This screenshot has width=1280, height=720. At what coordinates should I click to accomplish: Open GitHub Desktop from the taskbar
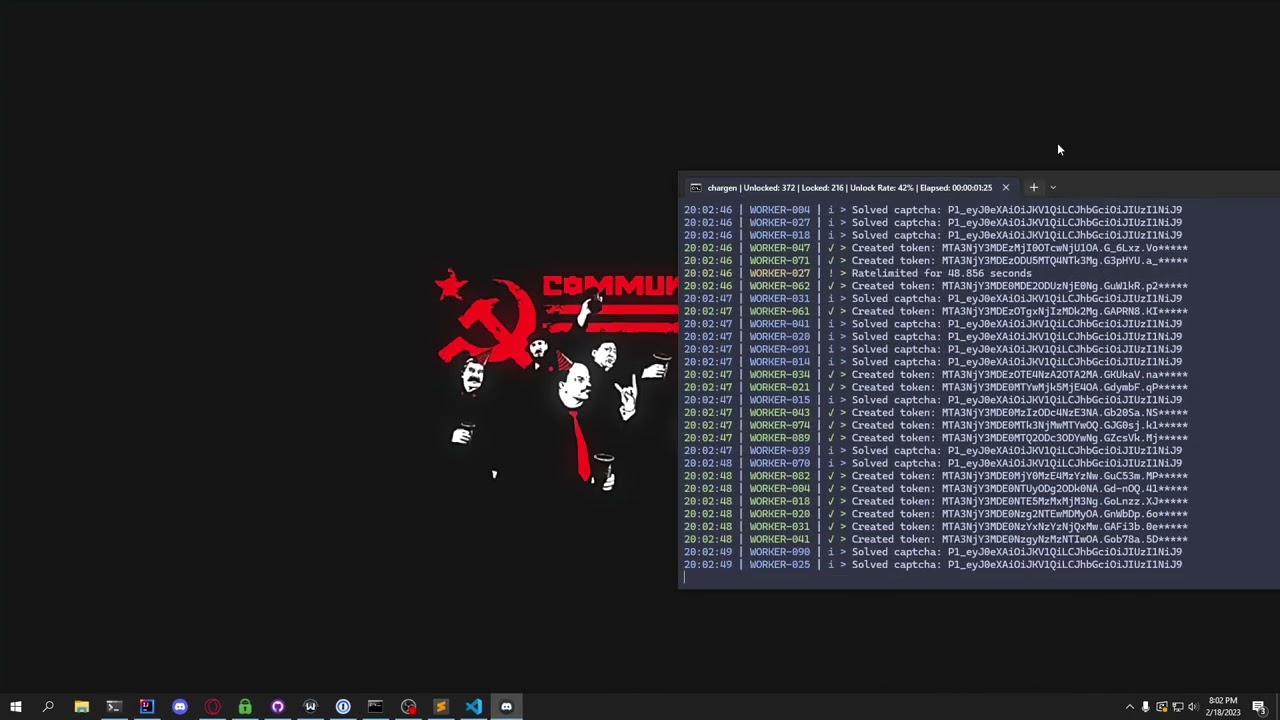click(278, 707)
